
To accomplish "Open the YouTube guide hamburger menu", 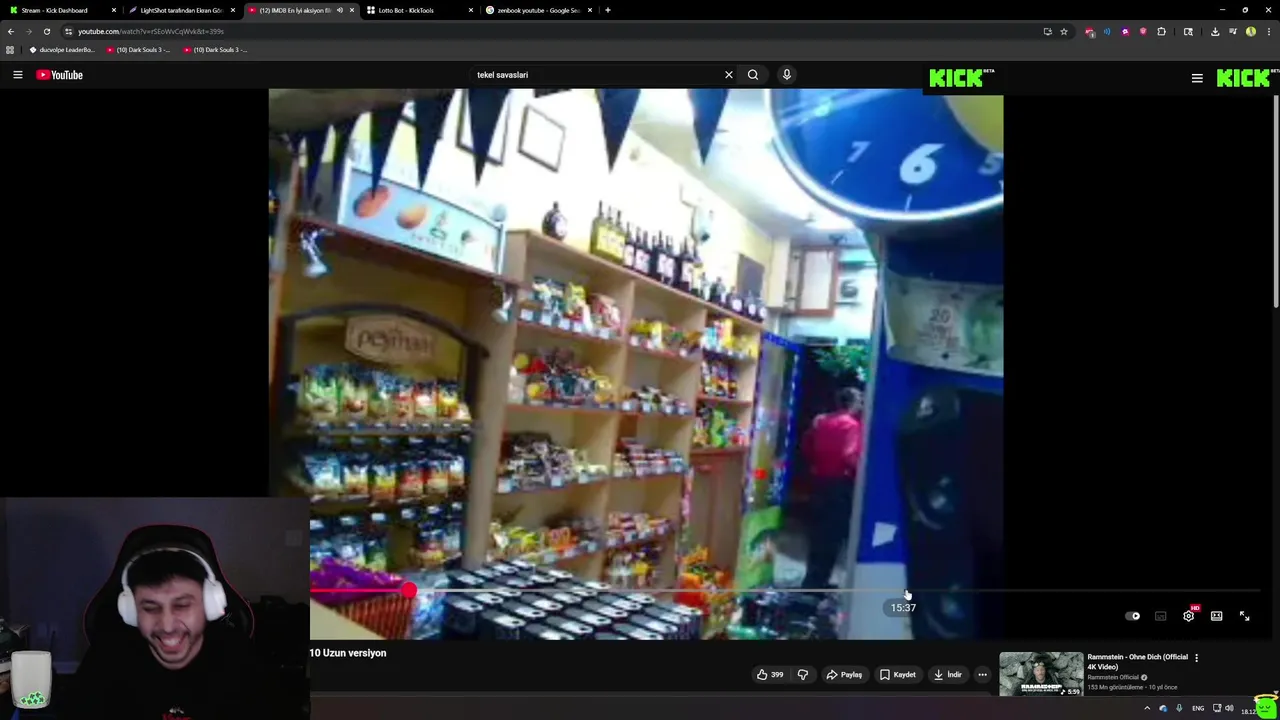I will (18, 75).
